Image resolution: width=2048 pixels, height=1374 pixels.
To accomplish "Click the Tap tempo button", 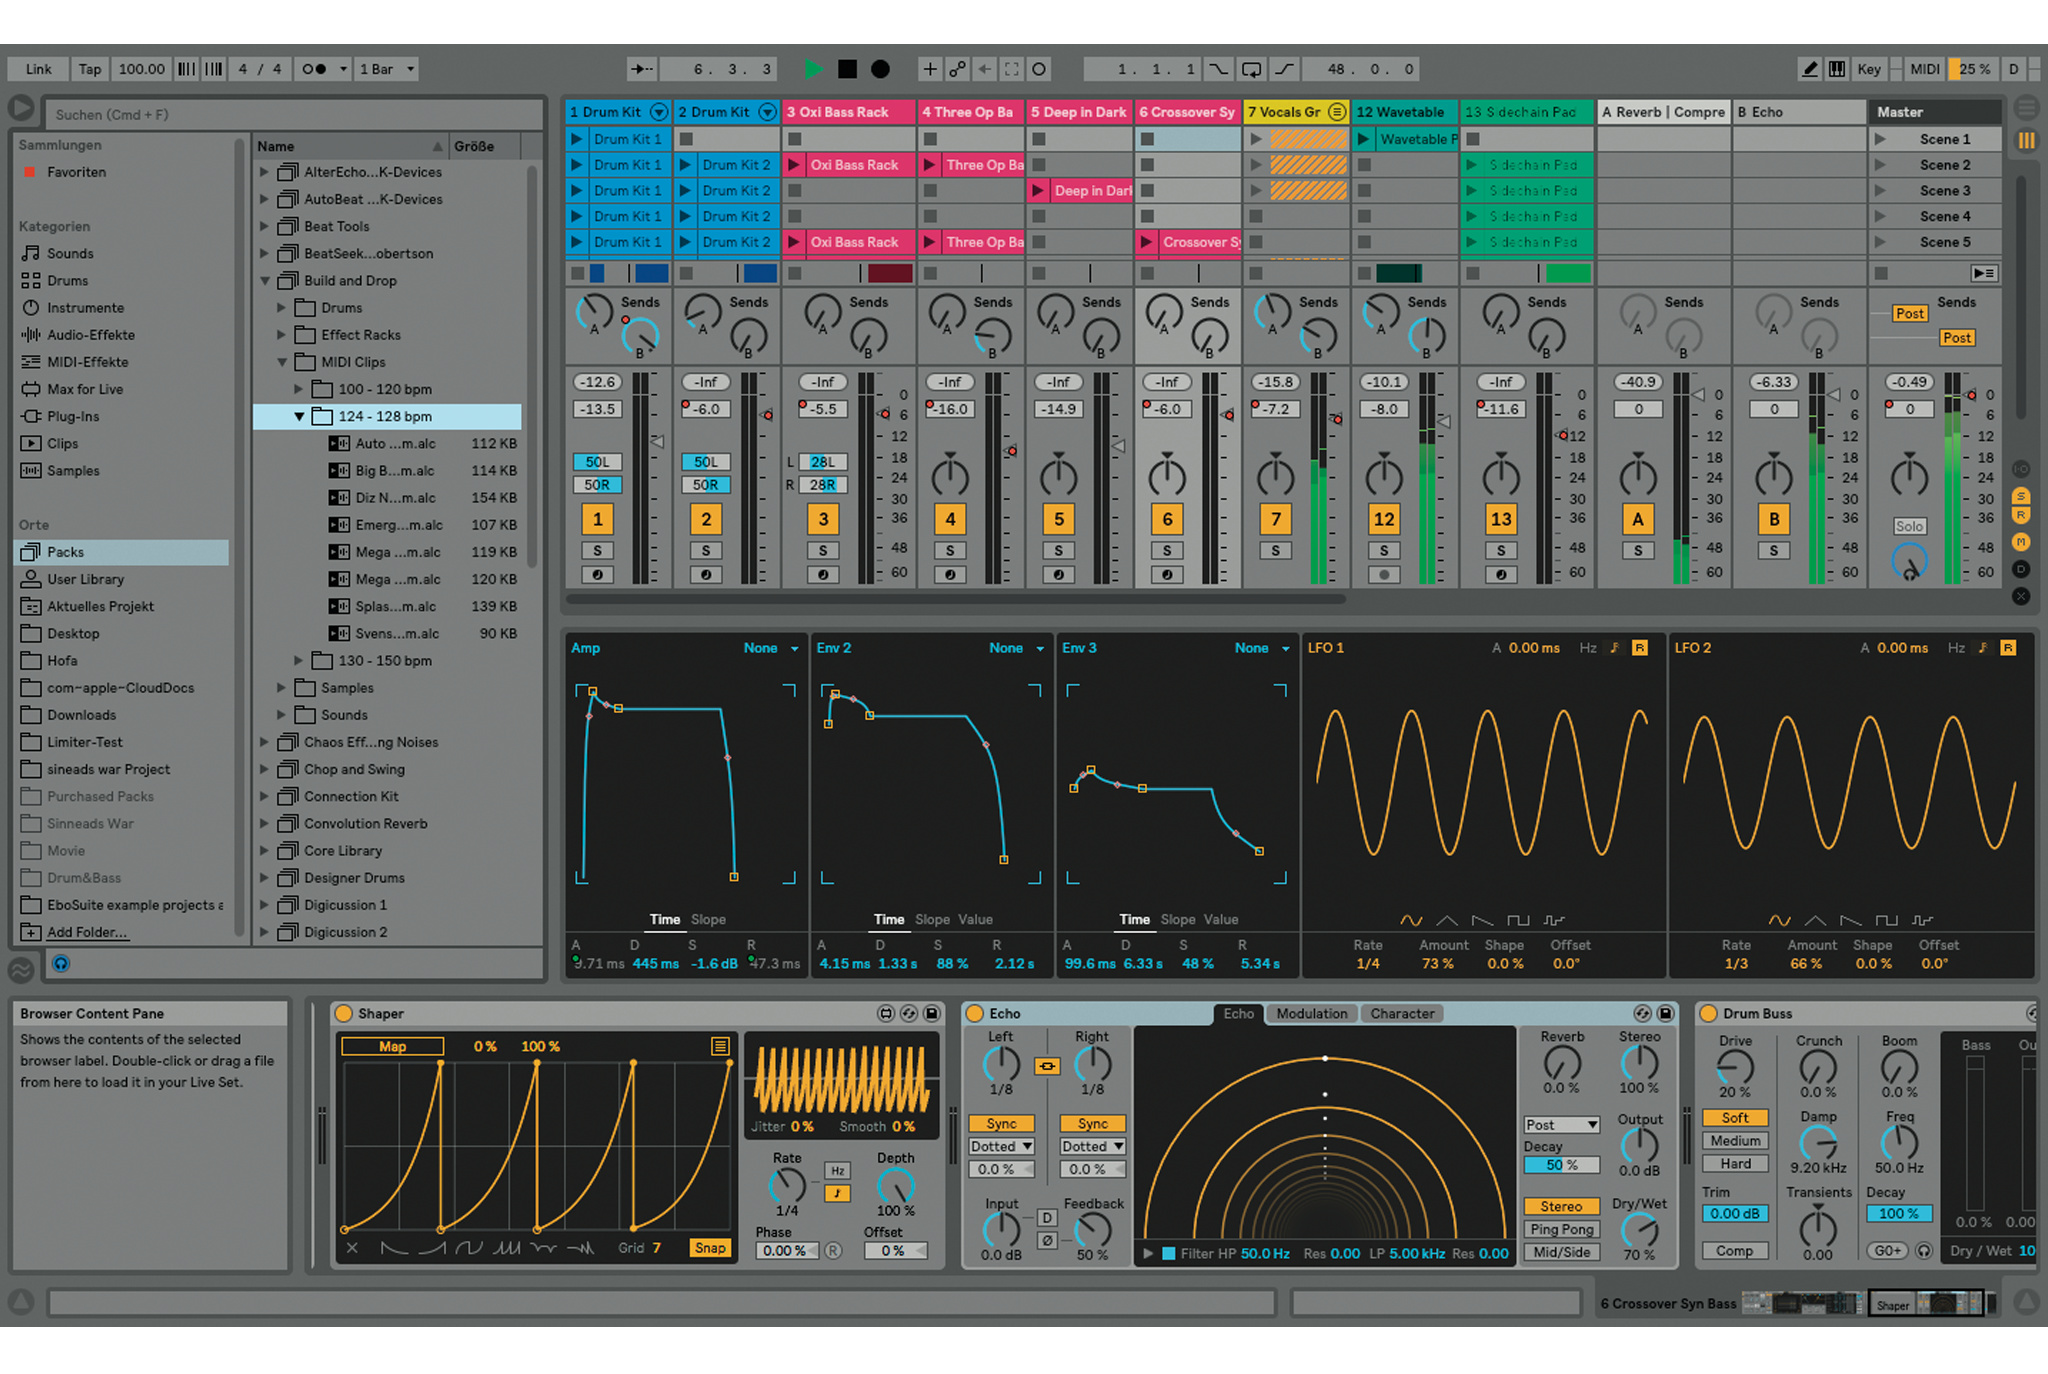I will (90, 69).
